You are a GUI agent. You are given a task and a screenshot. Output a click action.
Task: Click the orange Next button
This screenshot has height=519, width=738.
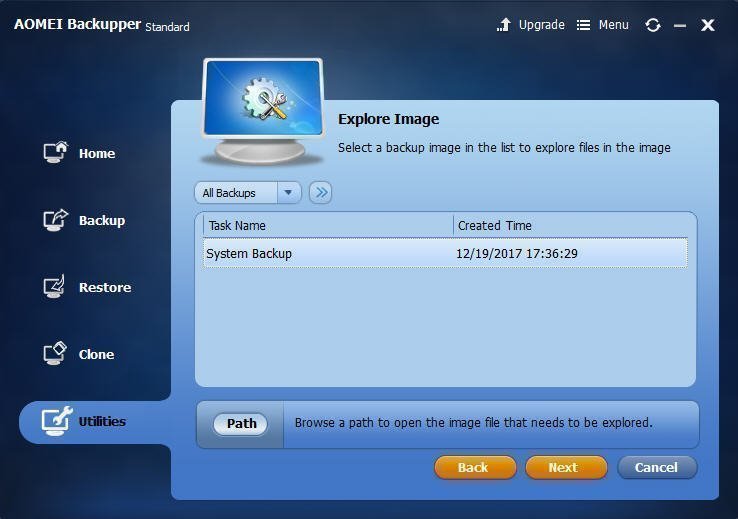point(565,467)
